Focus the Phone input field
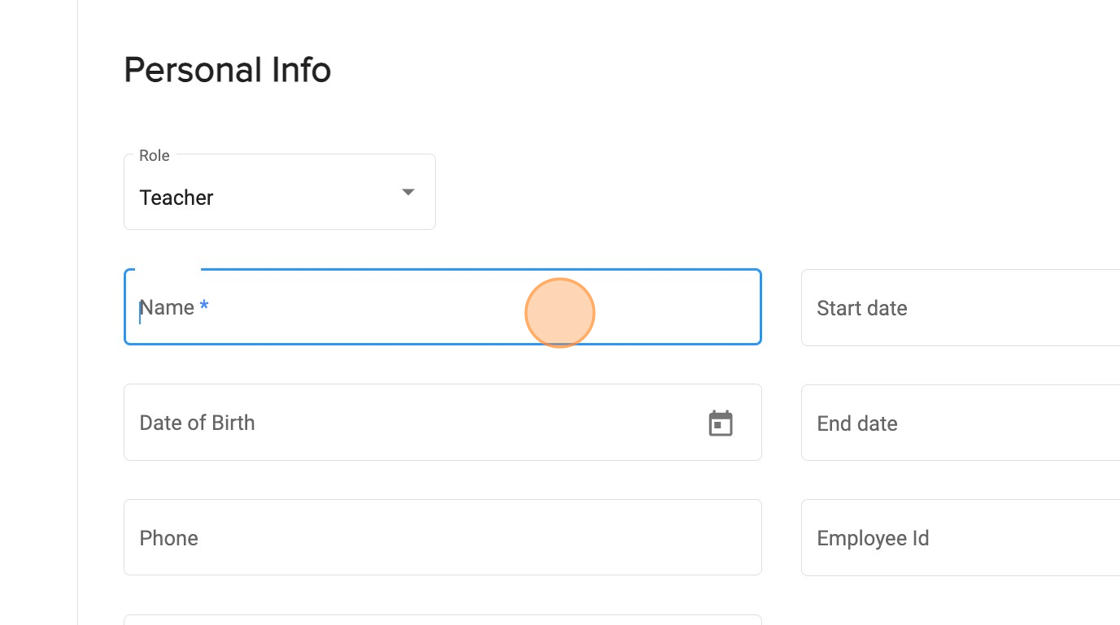The height and width of the screenshot is (625, 1120). tap(442, 538)
